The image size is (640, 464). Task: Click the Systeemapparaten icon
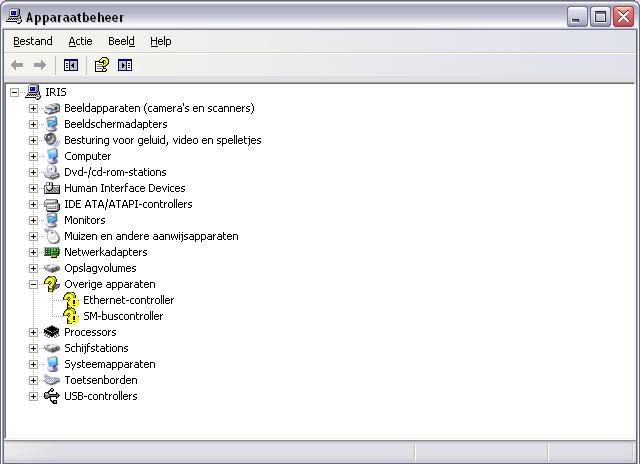pos(52,364)
